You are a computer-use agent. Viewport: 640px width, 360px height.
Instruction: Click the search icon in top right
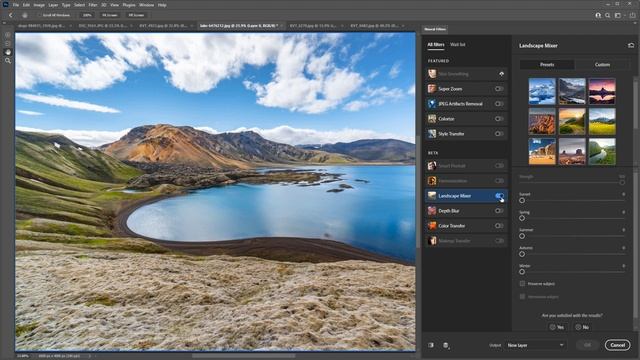tap(608, 15)
